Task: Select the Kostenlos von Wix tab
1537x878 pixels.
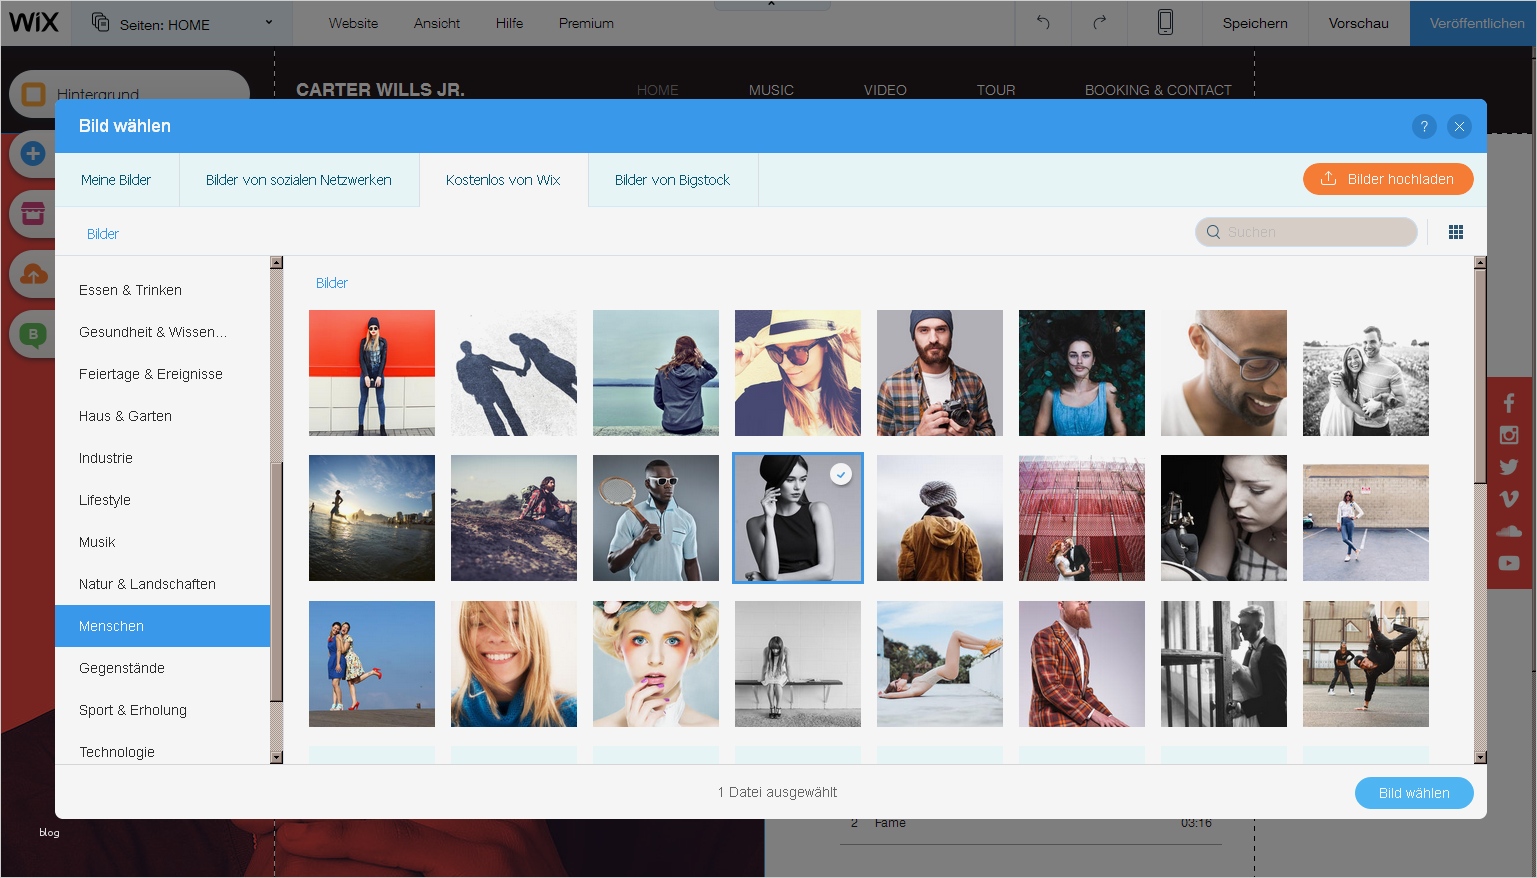Action: [x=503, y=180]
